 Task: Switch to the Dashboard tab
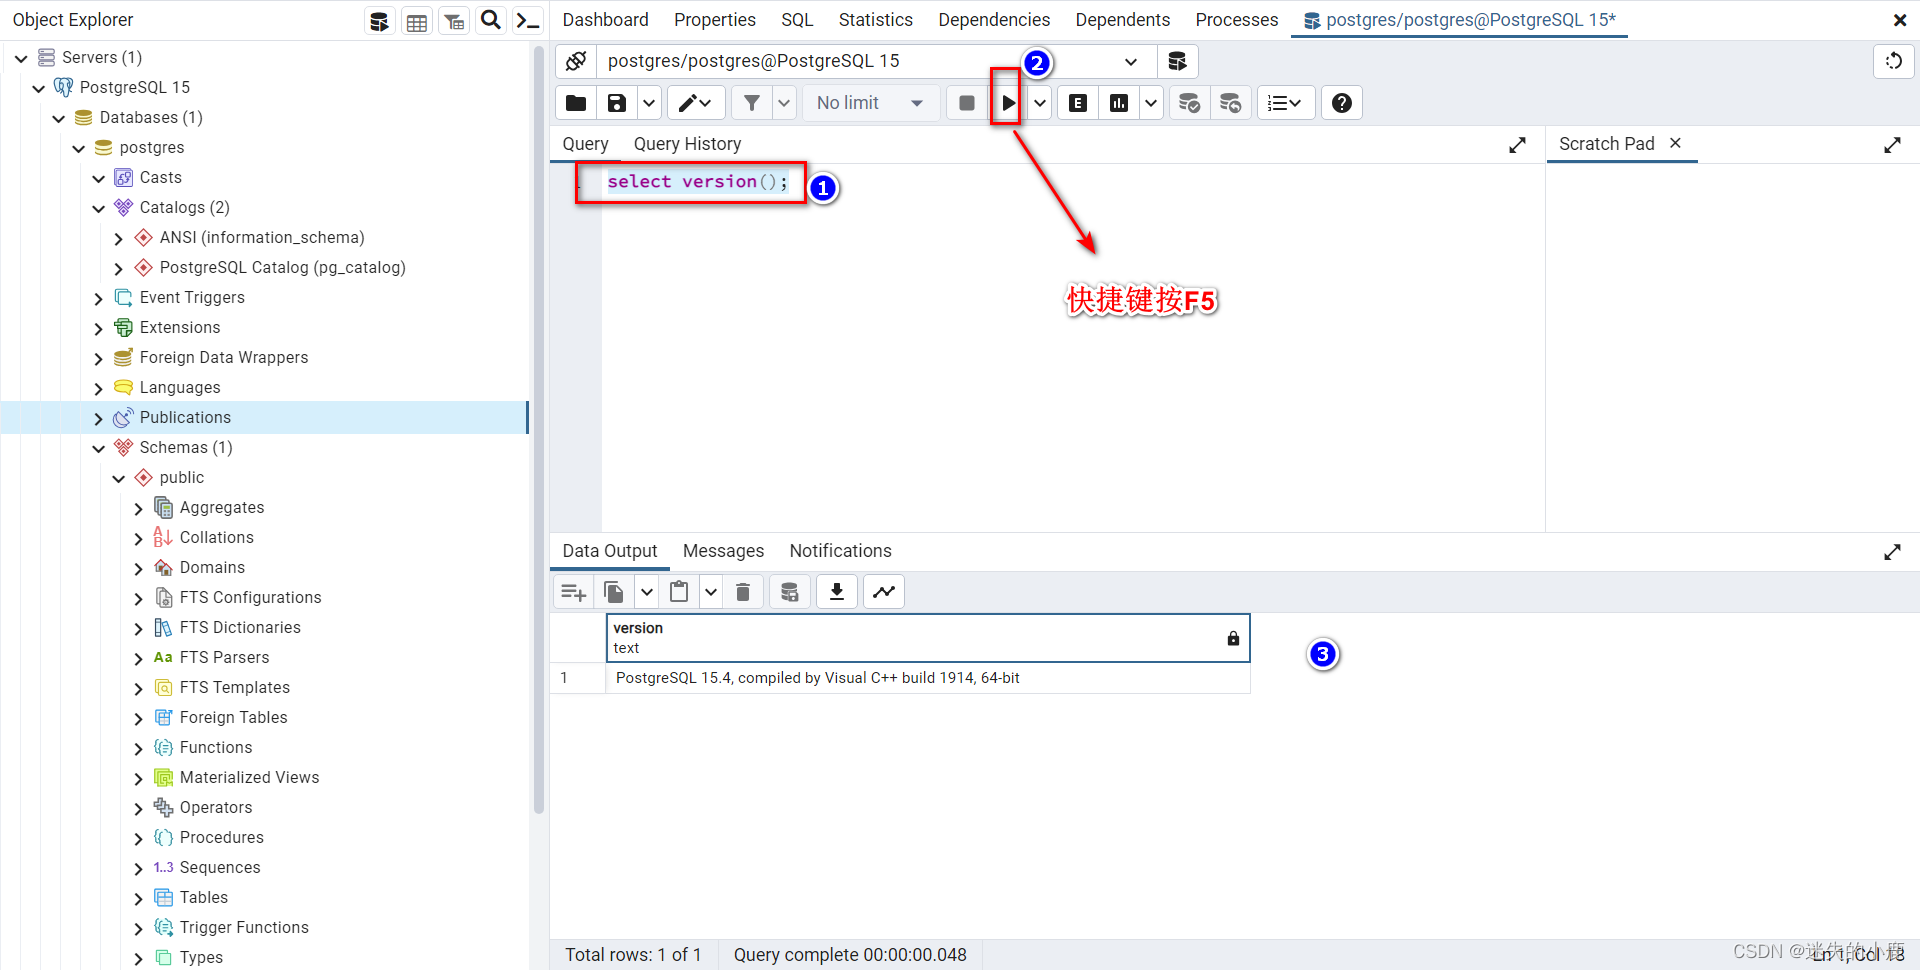pos(605,20)
